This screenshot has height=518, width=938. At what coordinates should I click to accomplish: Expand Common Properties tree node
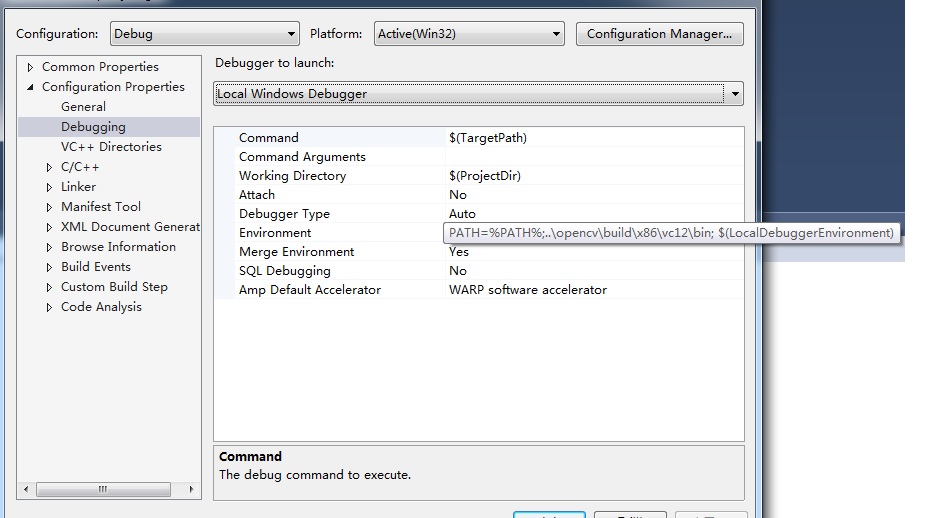(30, 68)
